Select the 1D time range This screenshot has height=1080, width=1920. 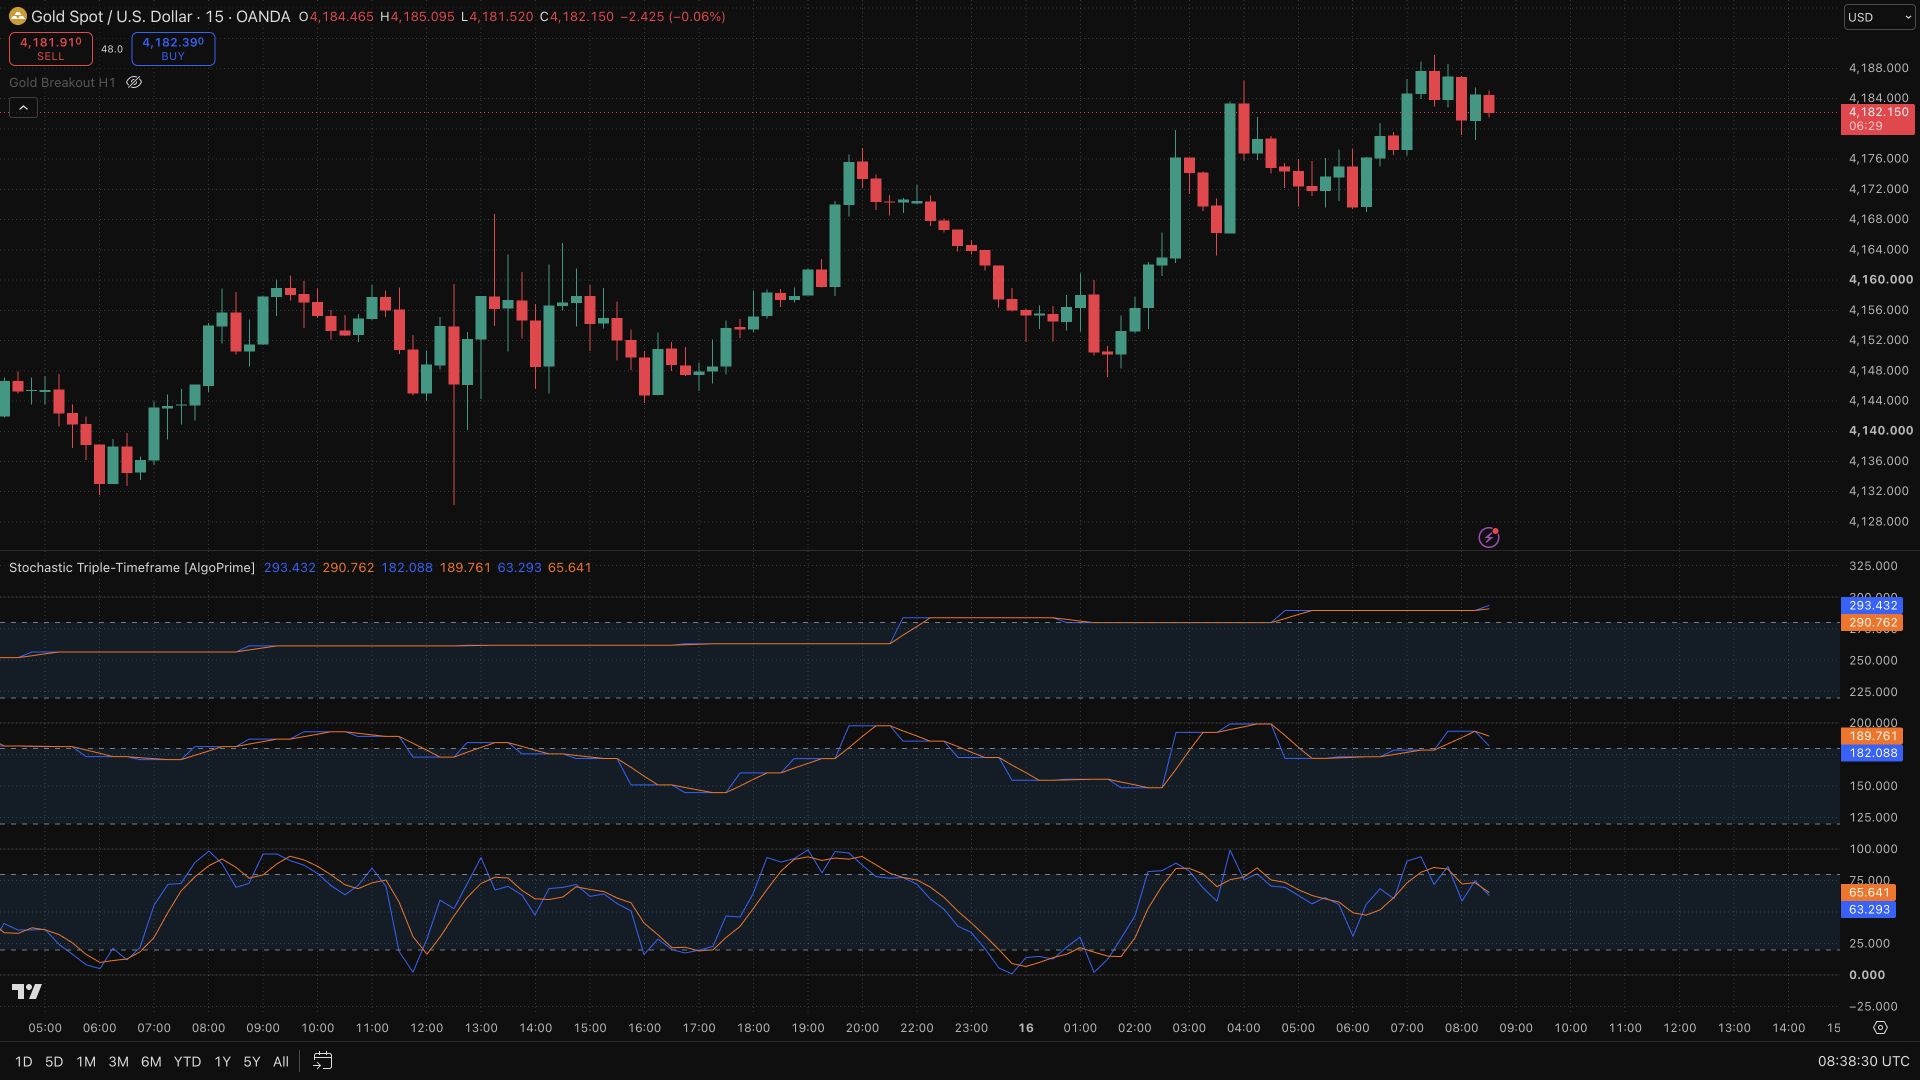(23, 1061)
